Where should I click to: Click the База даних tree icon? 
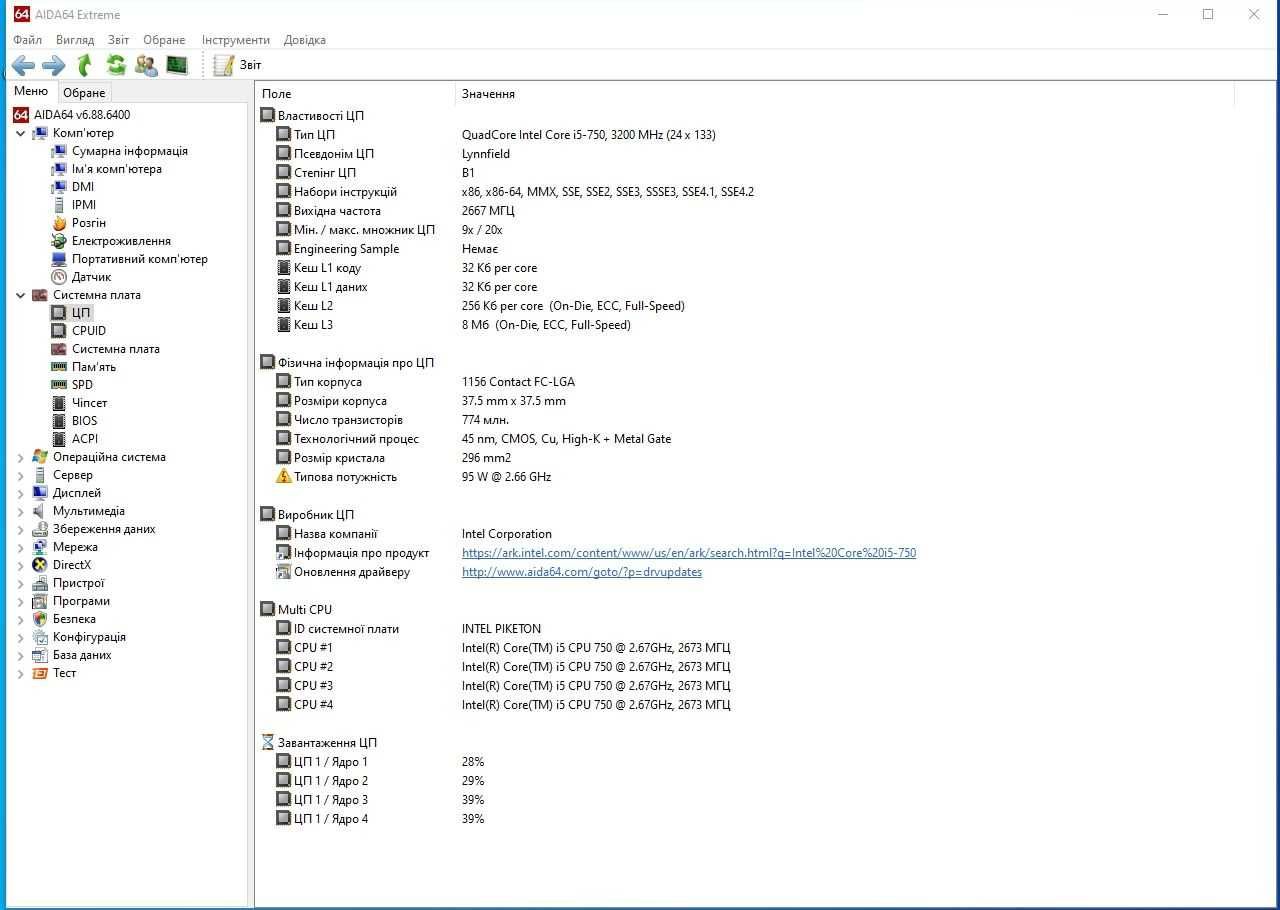(40, 655)
